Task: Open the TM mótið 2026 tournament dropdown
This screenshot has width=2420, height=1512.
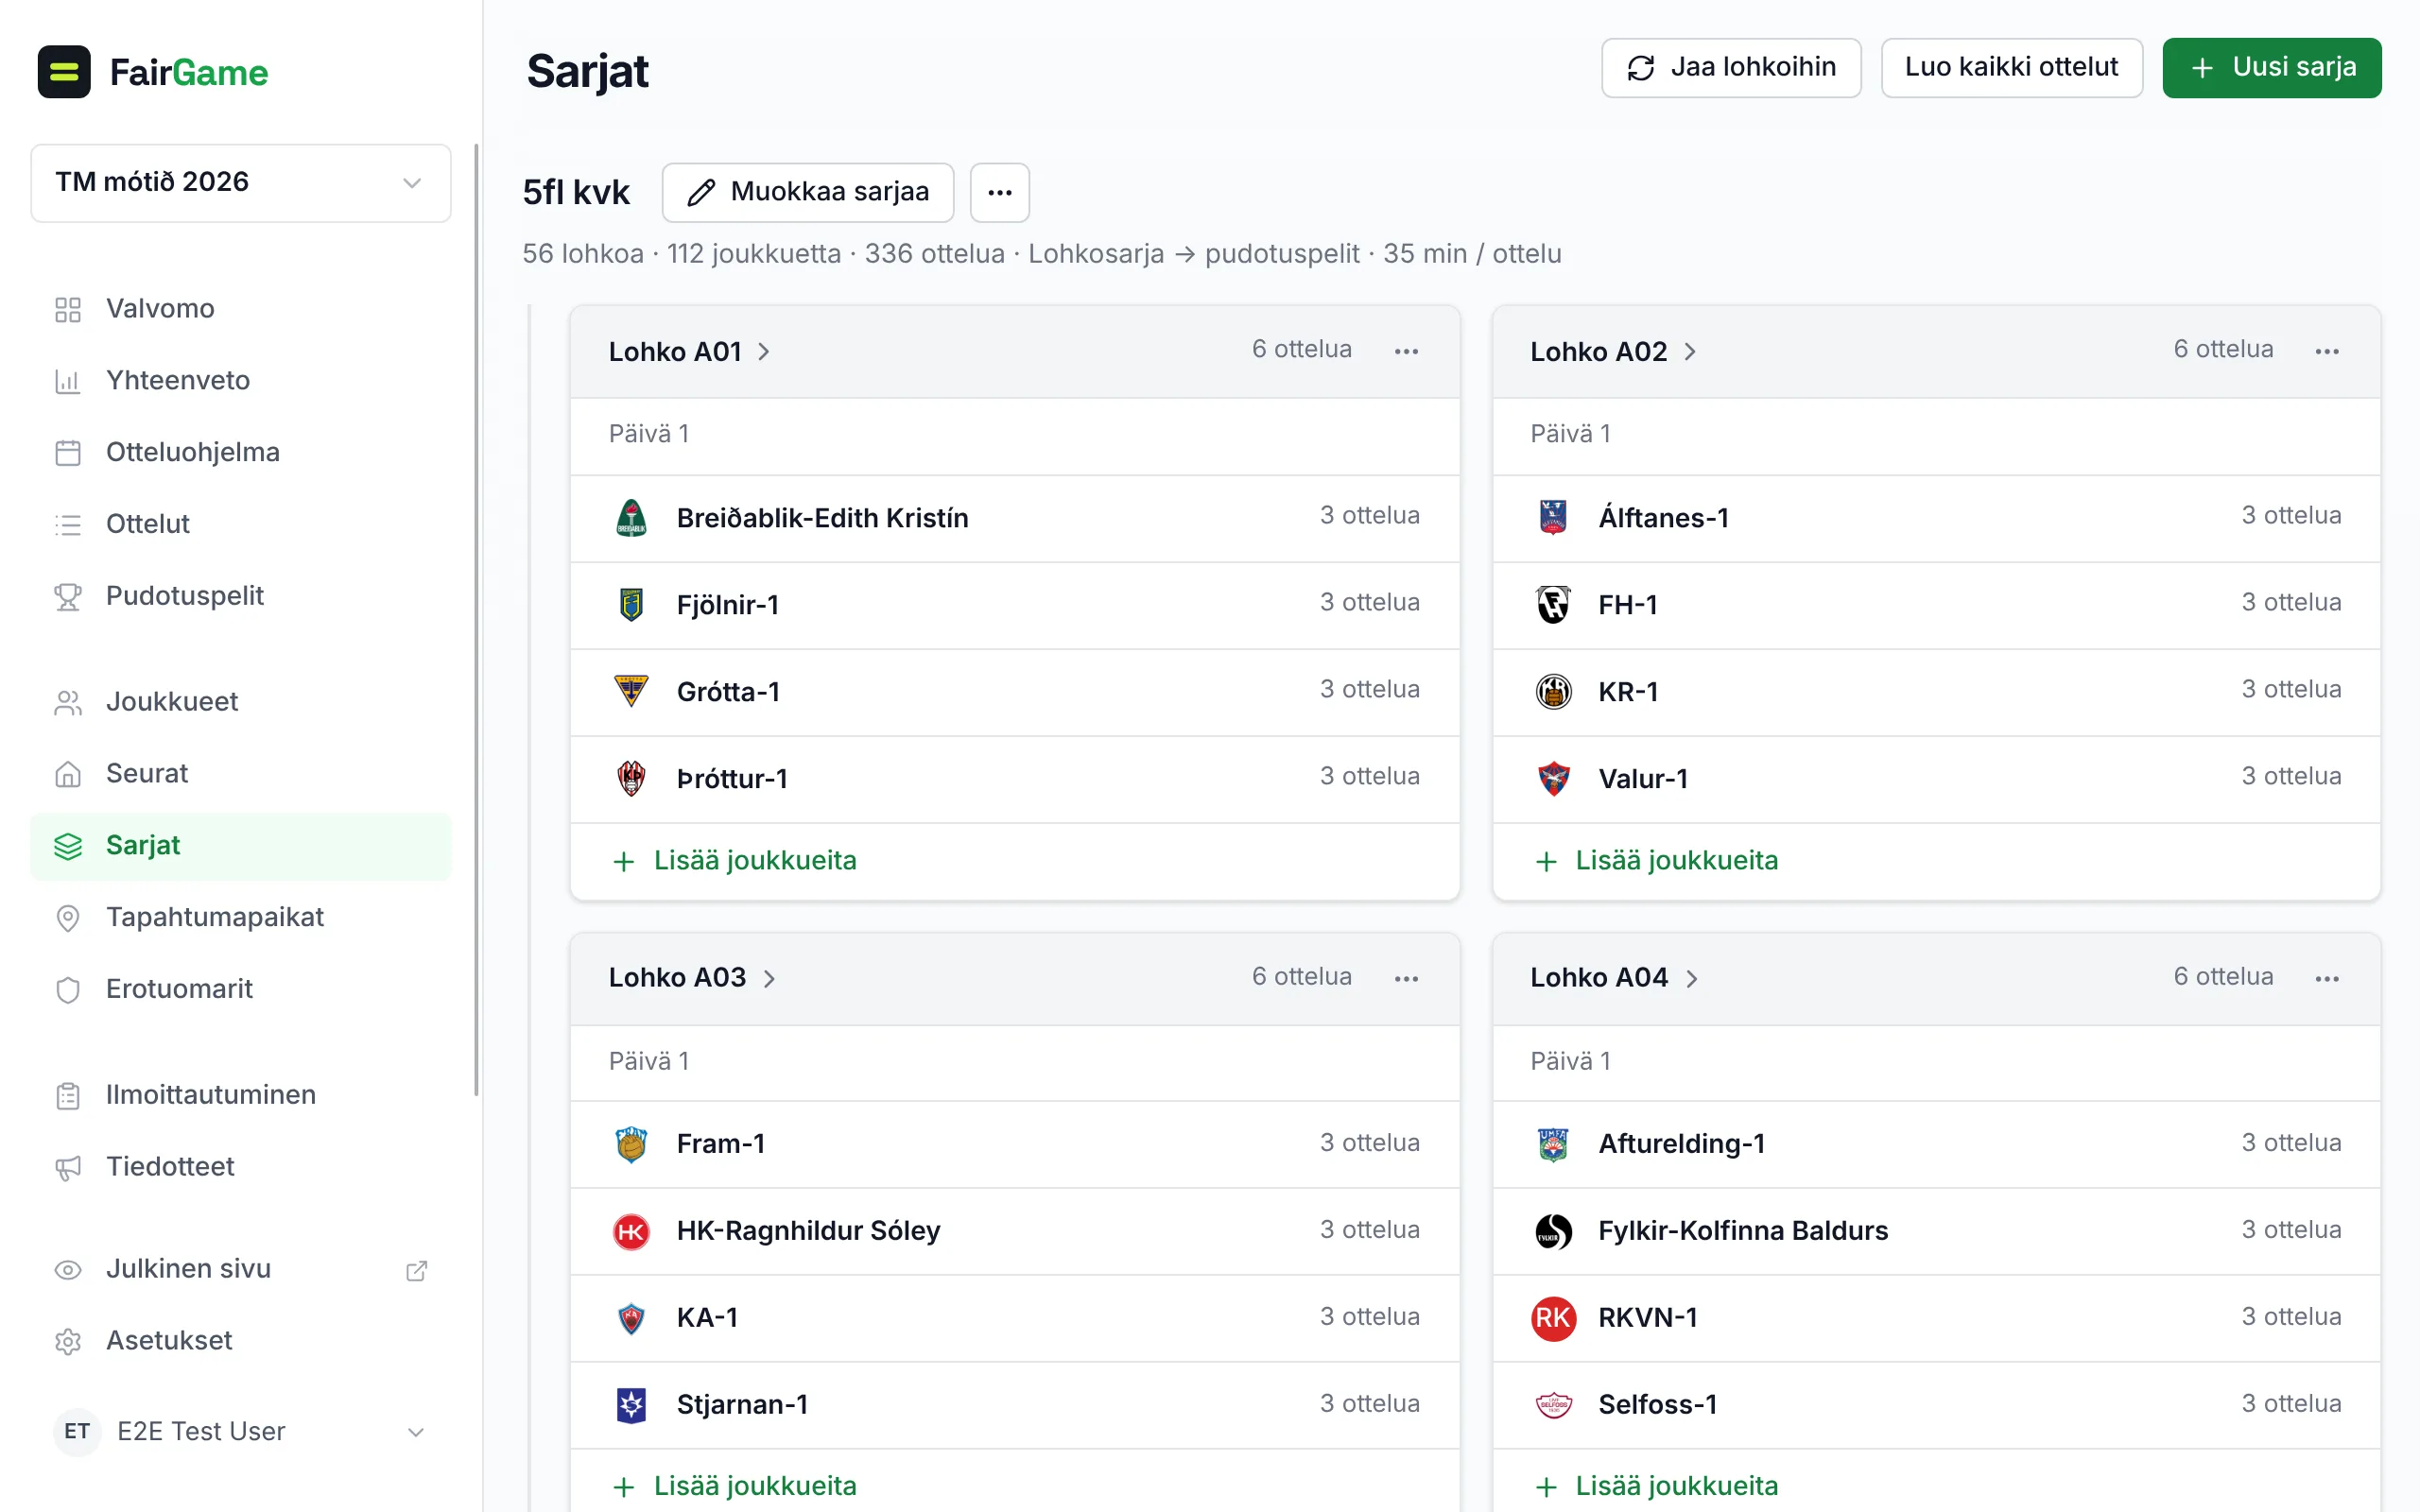Action: [241, 183]
